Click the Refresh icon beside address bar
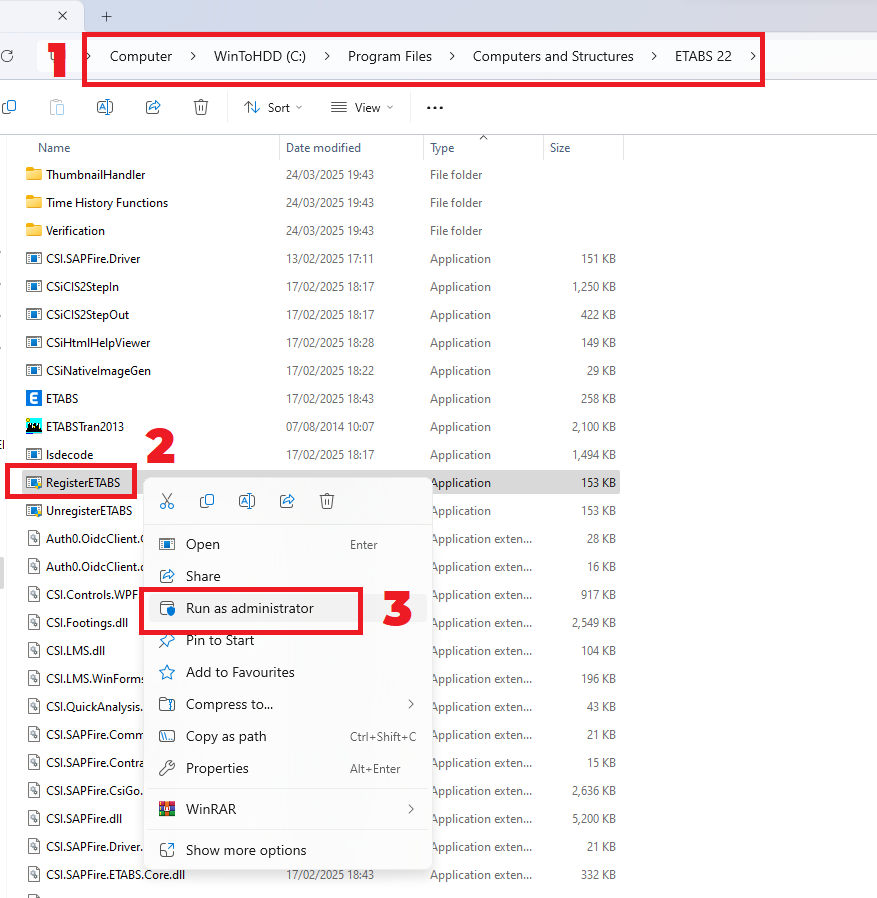Viewport: 877px width, 898px height. (7, 56)
